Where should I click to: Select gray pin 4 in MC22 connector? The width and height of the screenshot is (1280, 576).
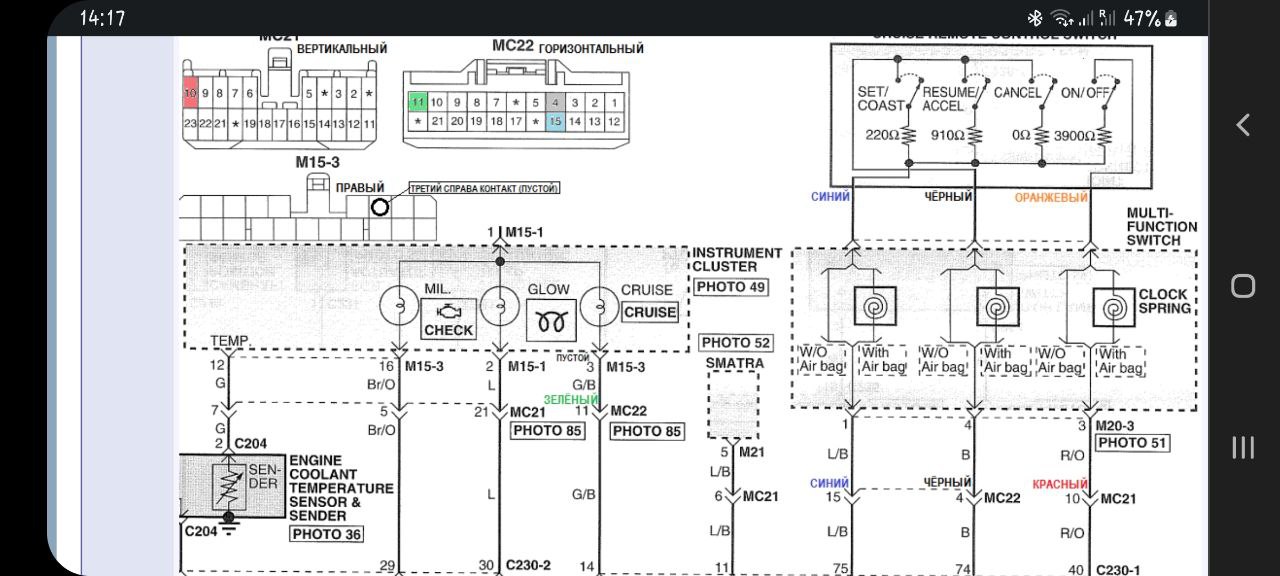pyautogui.click(x=555, y=102)
